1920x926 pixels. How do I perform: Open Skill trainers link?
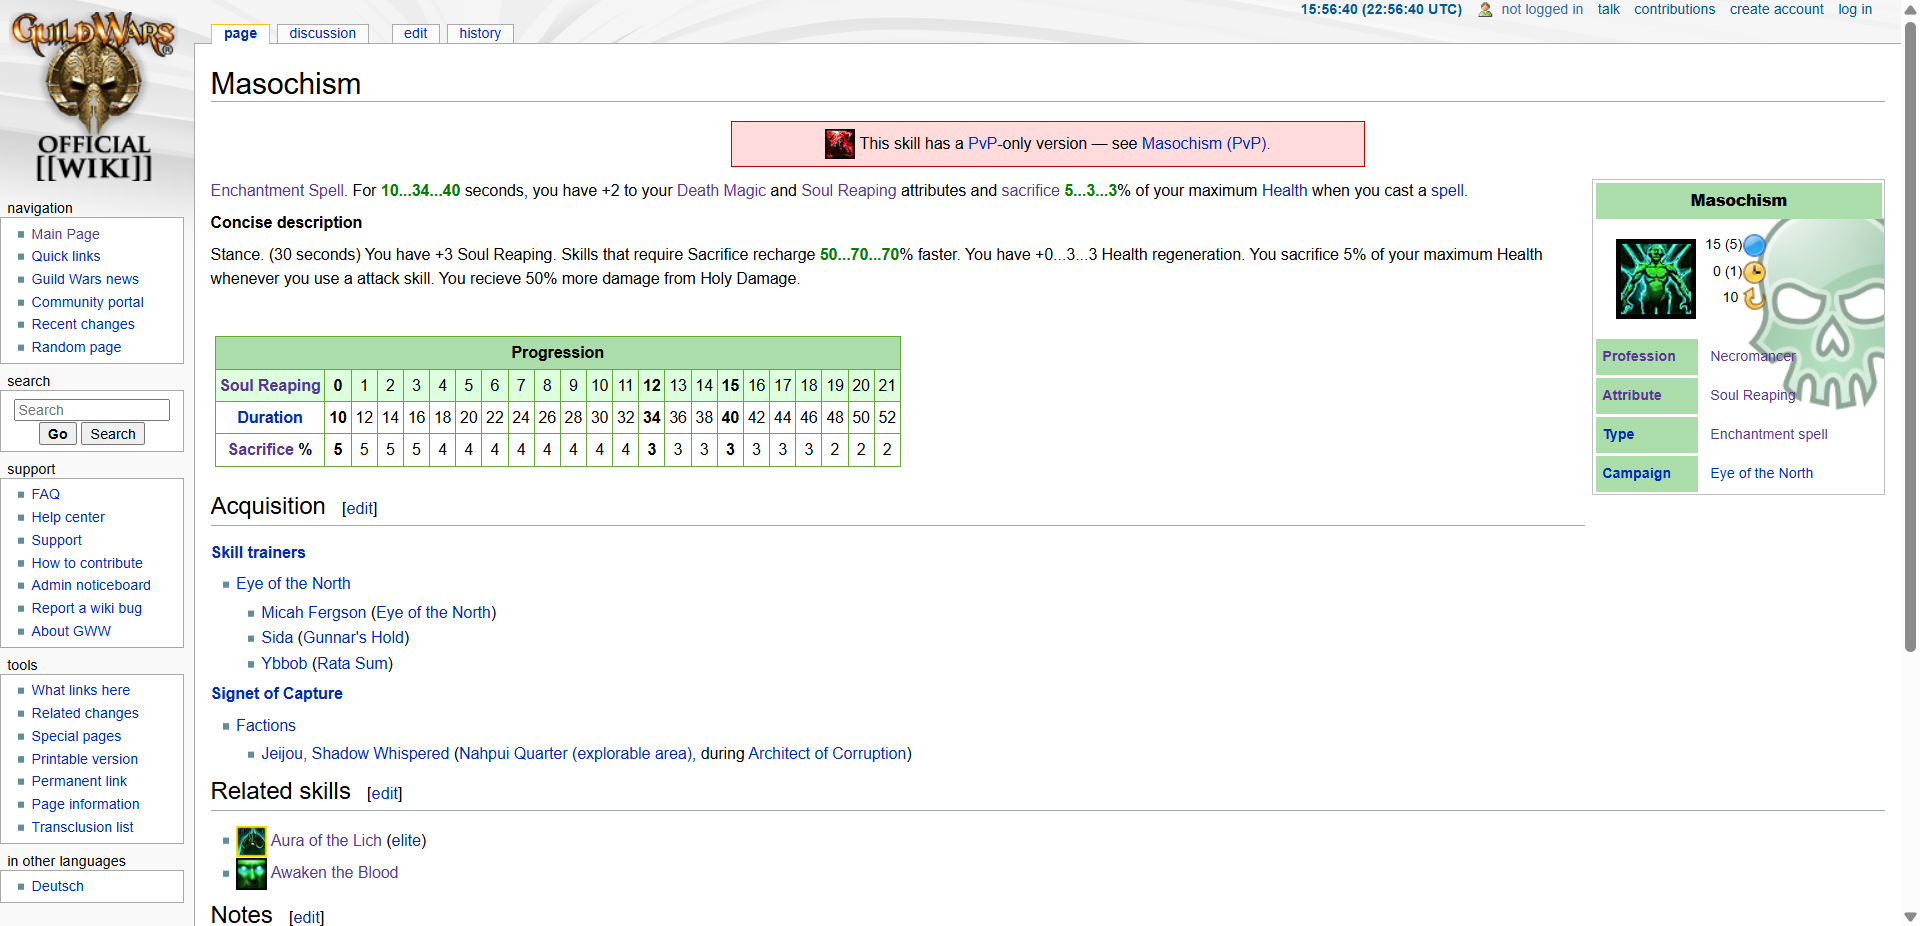(258, 552)
